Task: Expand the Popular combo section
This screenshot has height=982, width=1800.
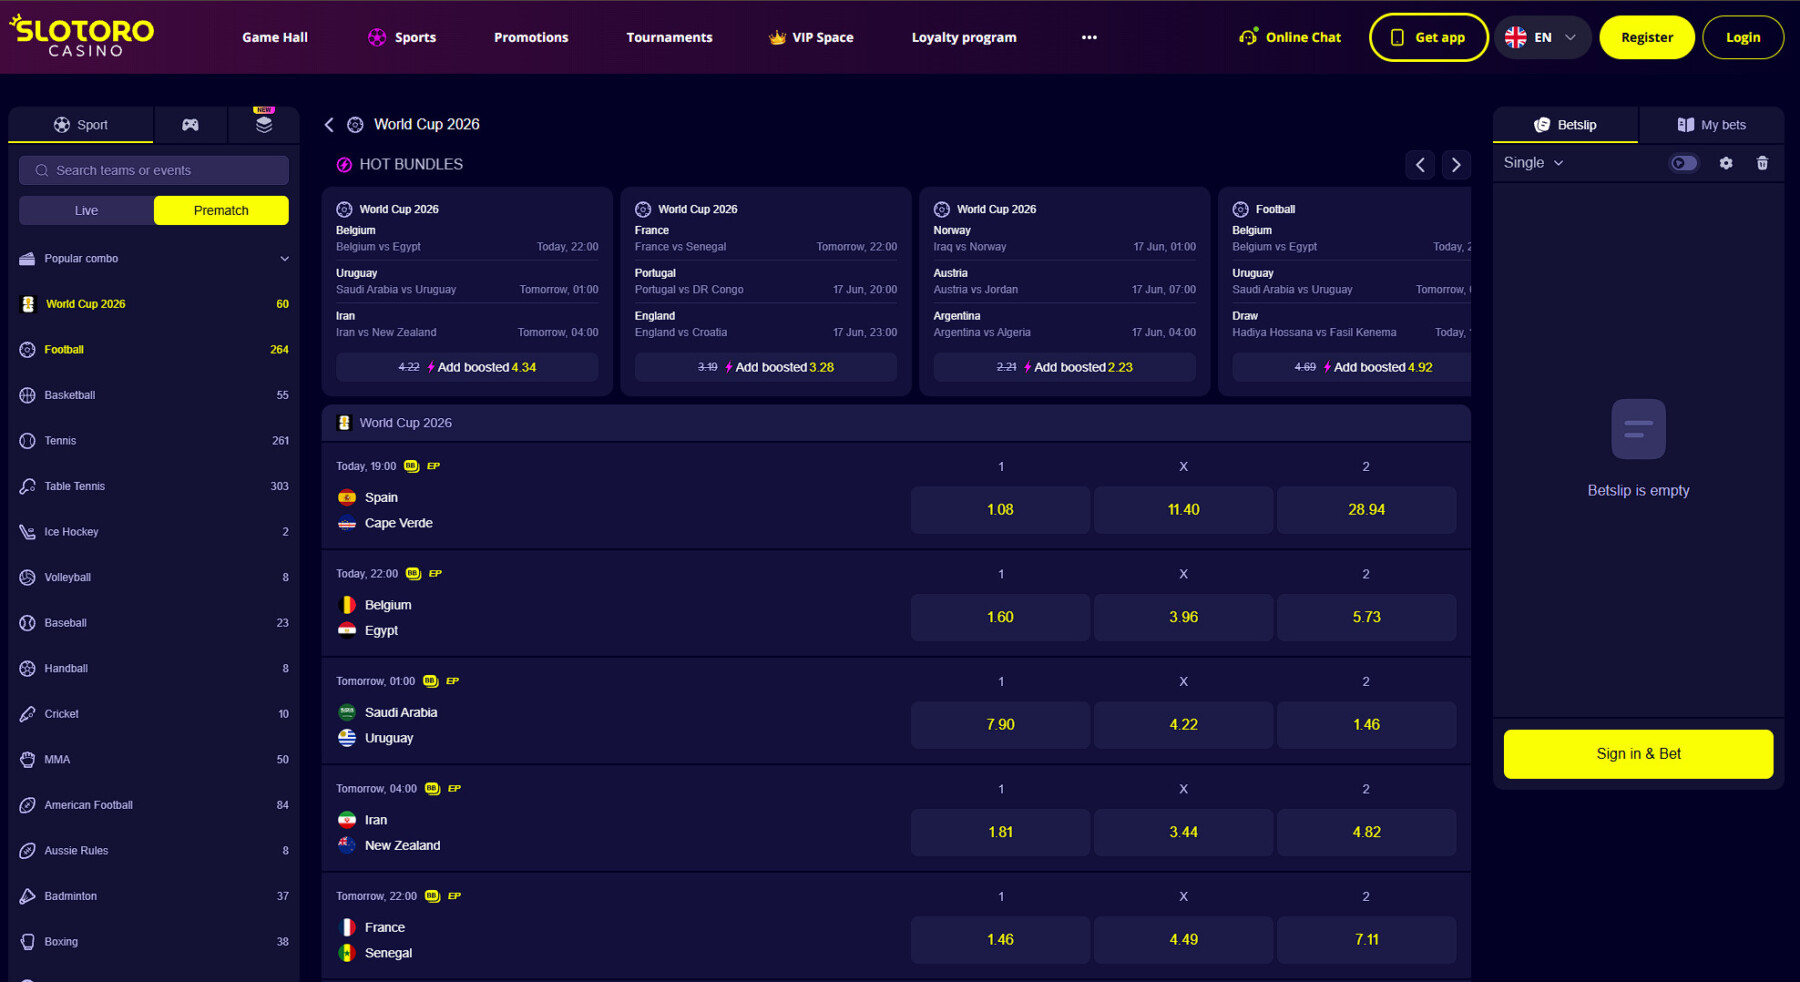Action: coord(154,259)
